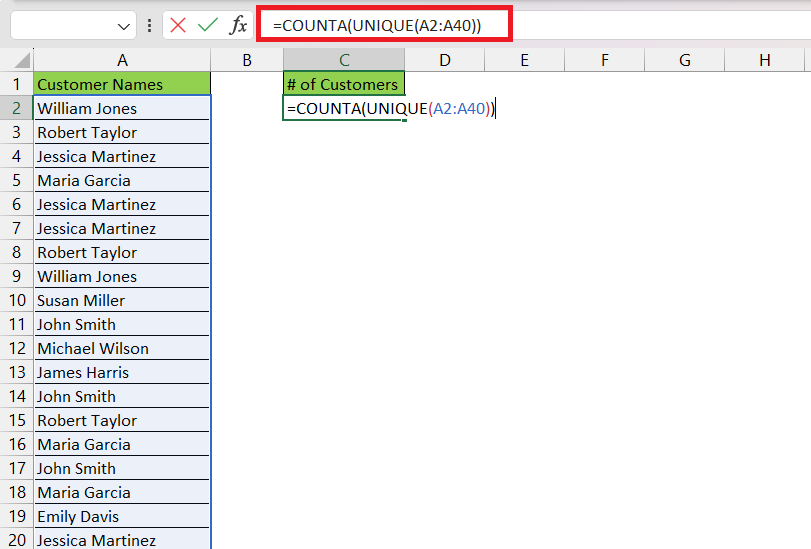The width and height of the screenshot is (811, 549).
Task: Confirm the formula with the green checkmark
Action: [208, 25]
